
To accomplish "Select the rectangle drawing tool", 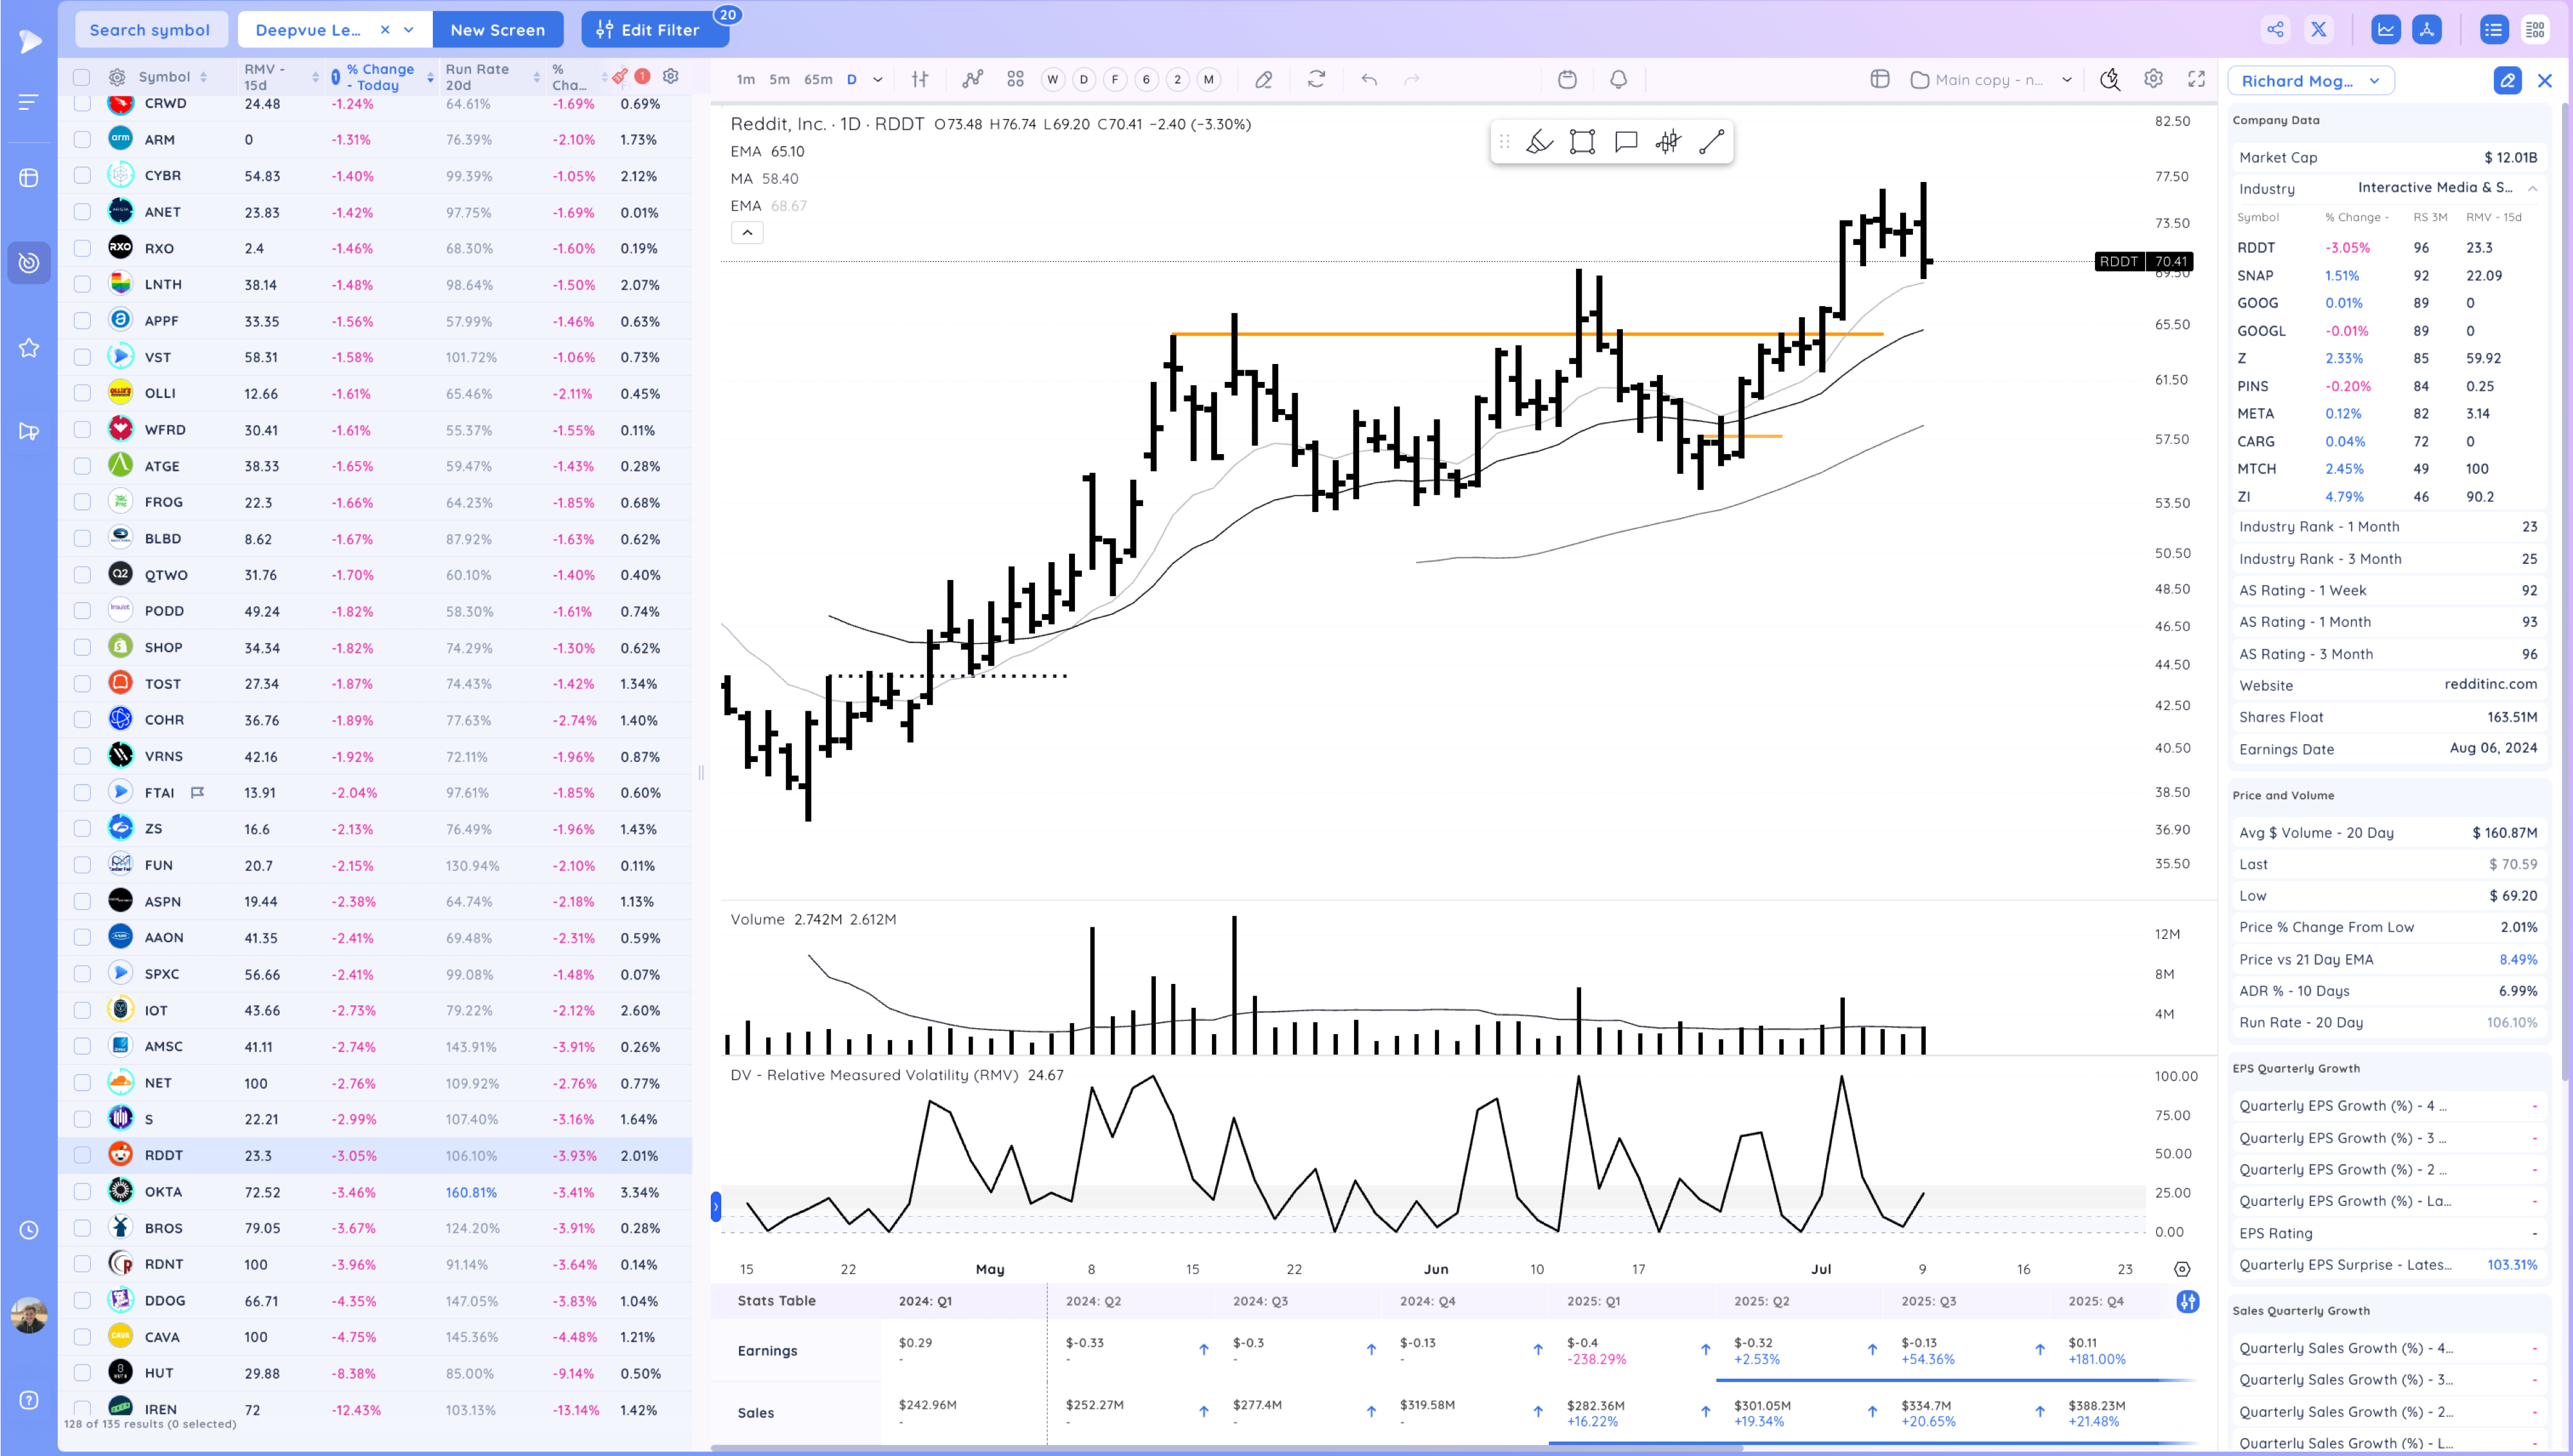I will tap(1582, 142).
